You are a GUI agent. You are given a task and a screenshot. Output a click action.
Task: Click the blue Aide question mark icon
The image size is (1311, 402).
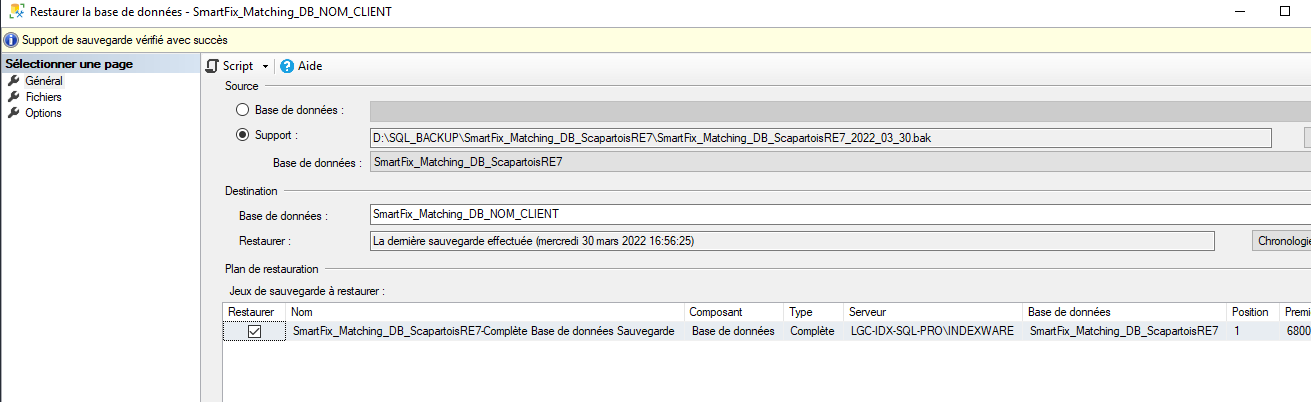287,66
